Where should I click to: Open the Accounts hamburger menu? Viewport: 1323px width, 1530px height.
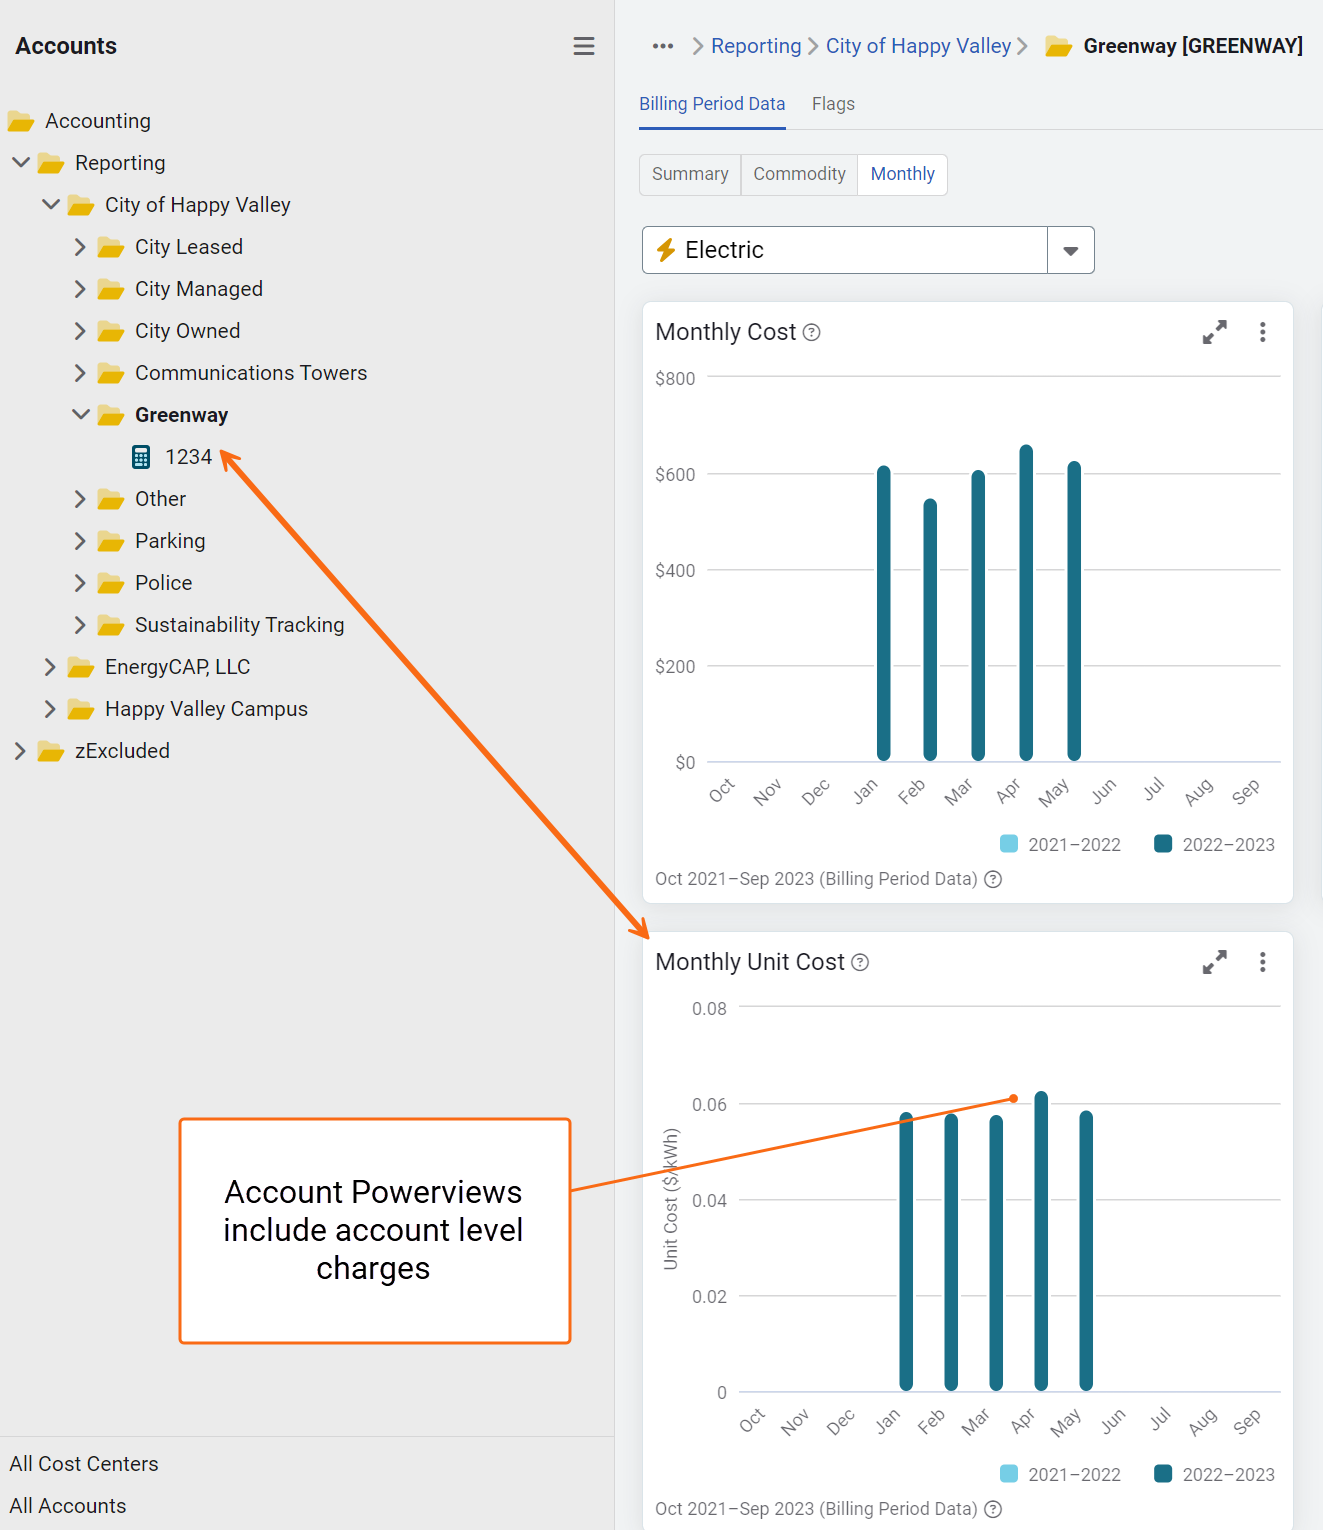584,46
